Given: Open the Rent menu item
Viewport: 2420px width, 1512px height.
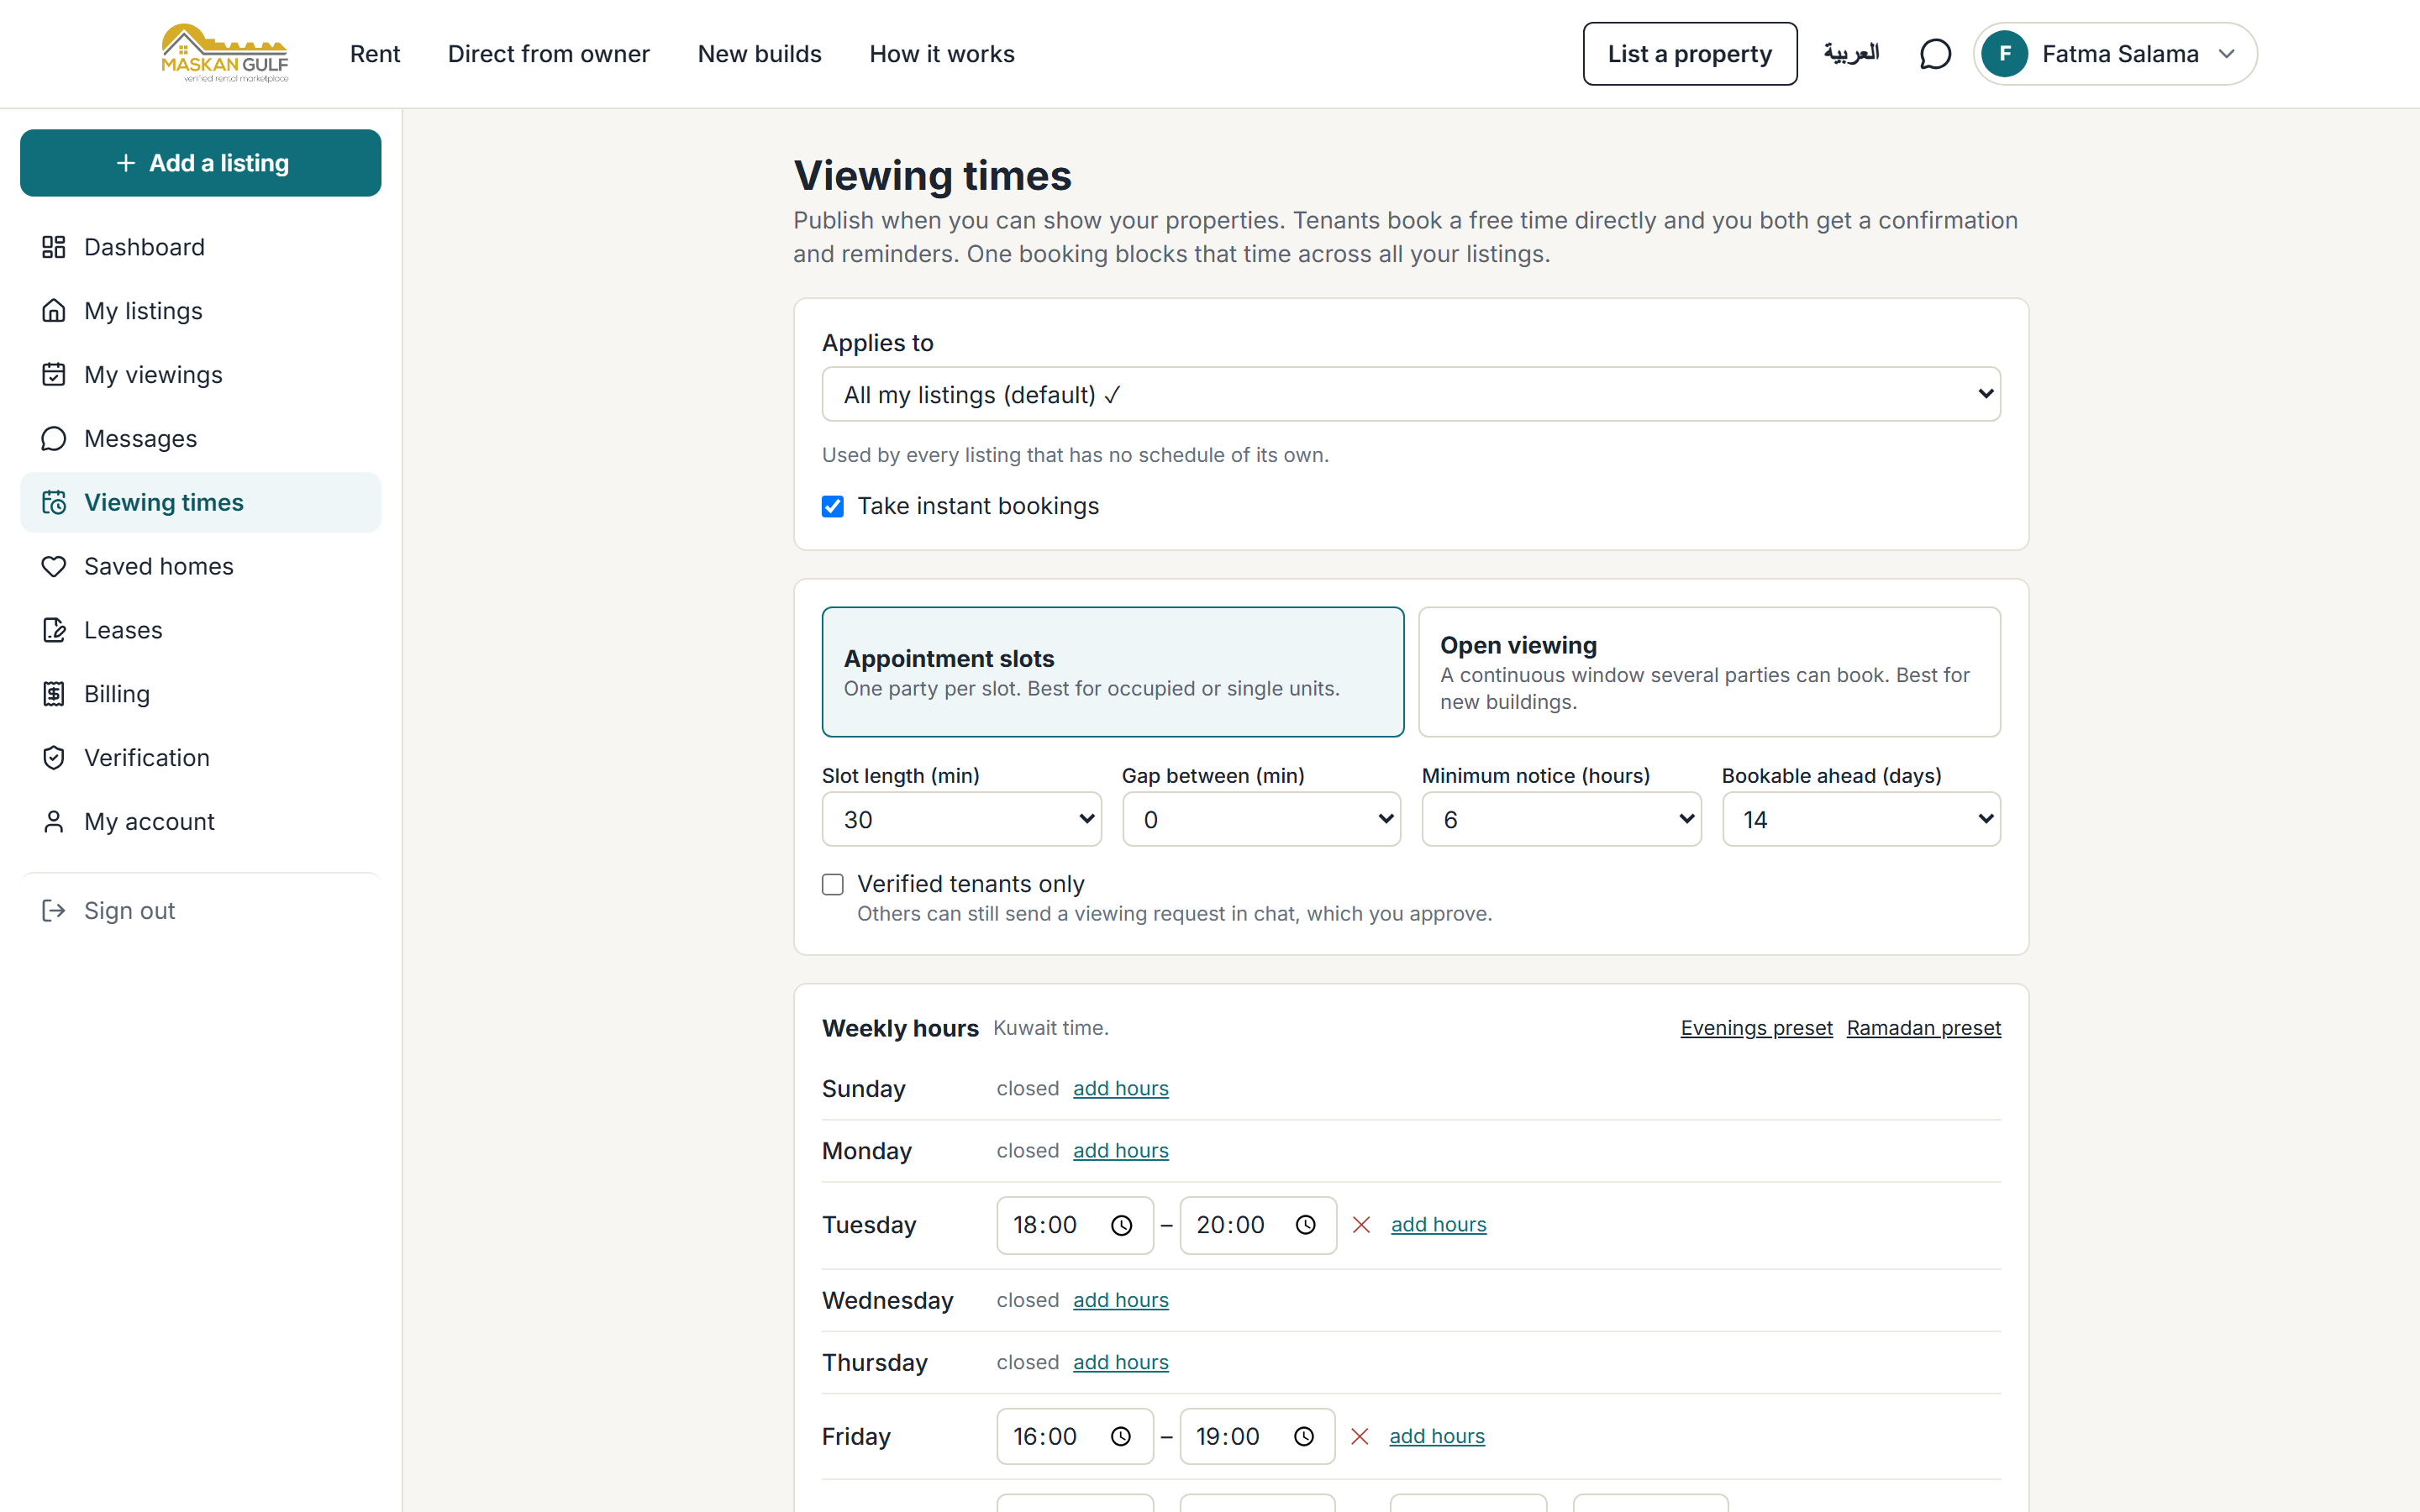Looking at the screenshot, I should pyautogui.click(x=375, y=54).
